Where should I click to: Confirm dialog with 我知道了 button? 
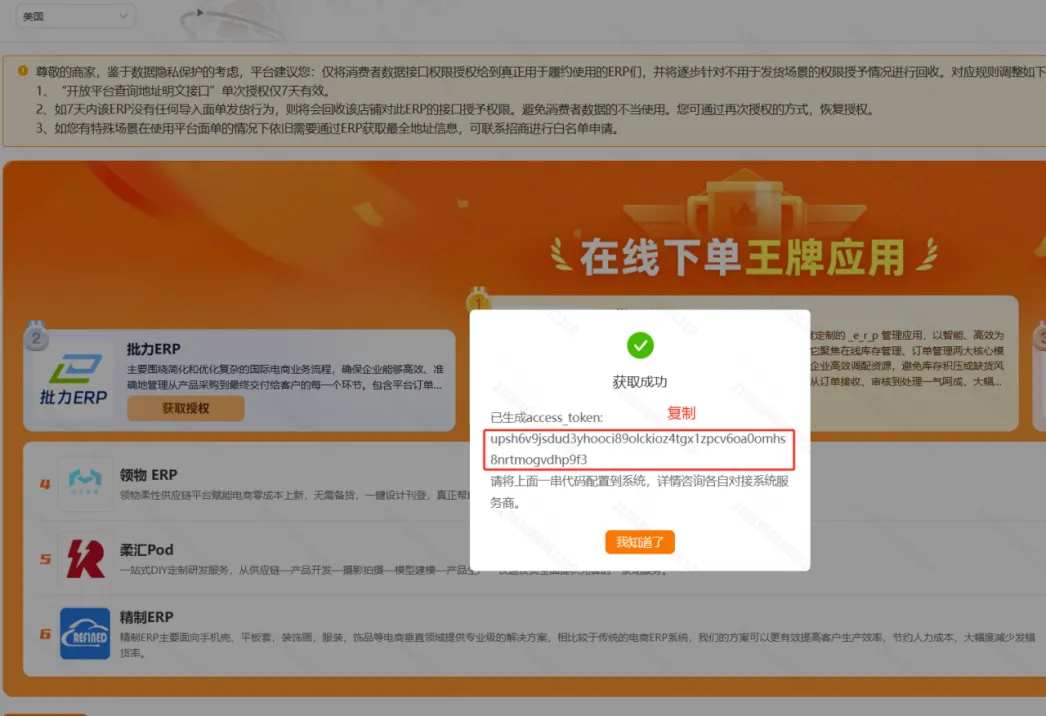tap(640, 542)
